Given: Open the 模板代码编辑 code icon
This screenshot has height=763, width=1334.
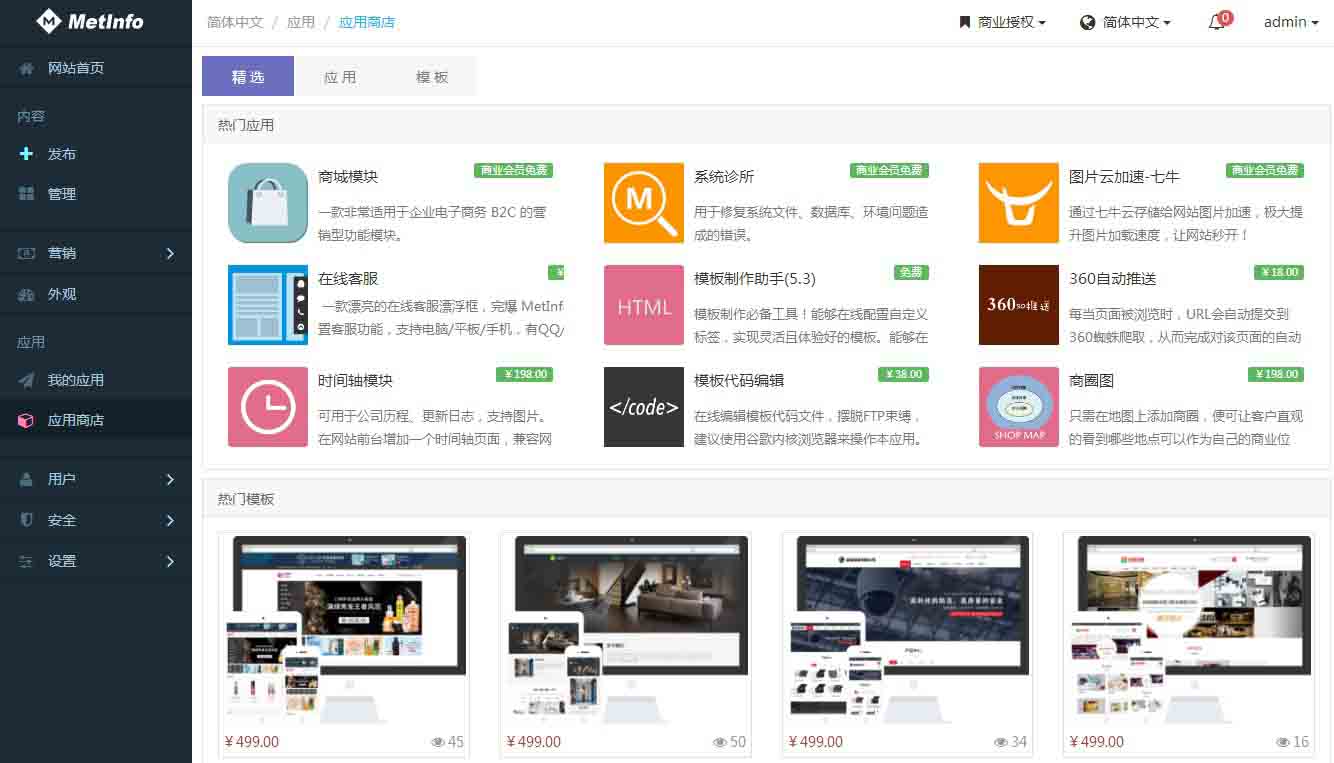Looking at the screenshot, I should pyautogui.click(x=643, y=407).
